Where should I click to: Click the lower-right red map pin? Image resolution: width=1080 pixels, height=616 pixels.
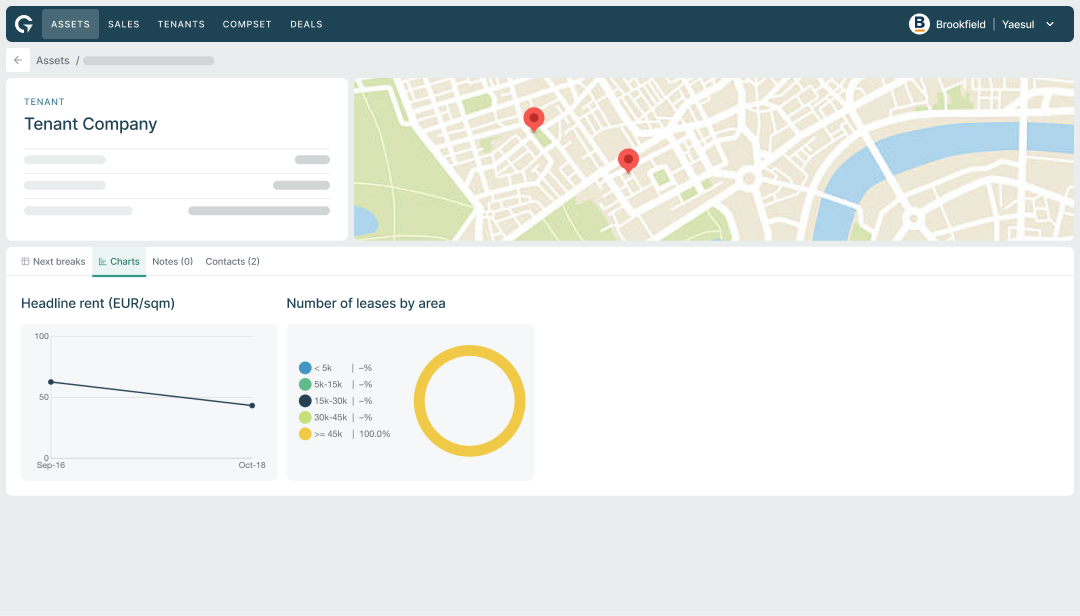click(628, 160)
